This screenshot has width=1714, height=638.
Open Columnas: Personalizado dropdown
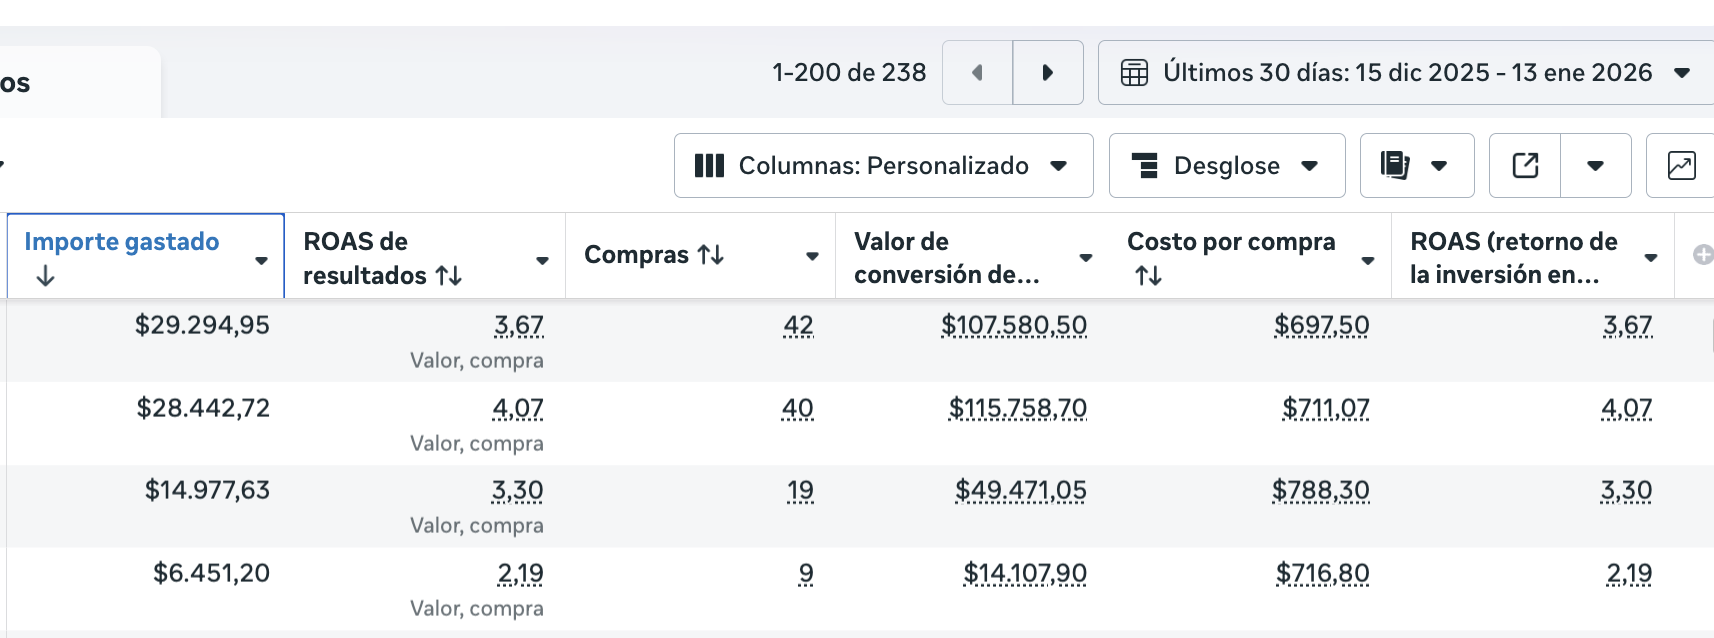883,165
